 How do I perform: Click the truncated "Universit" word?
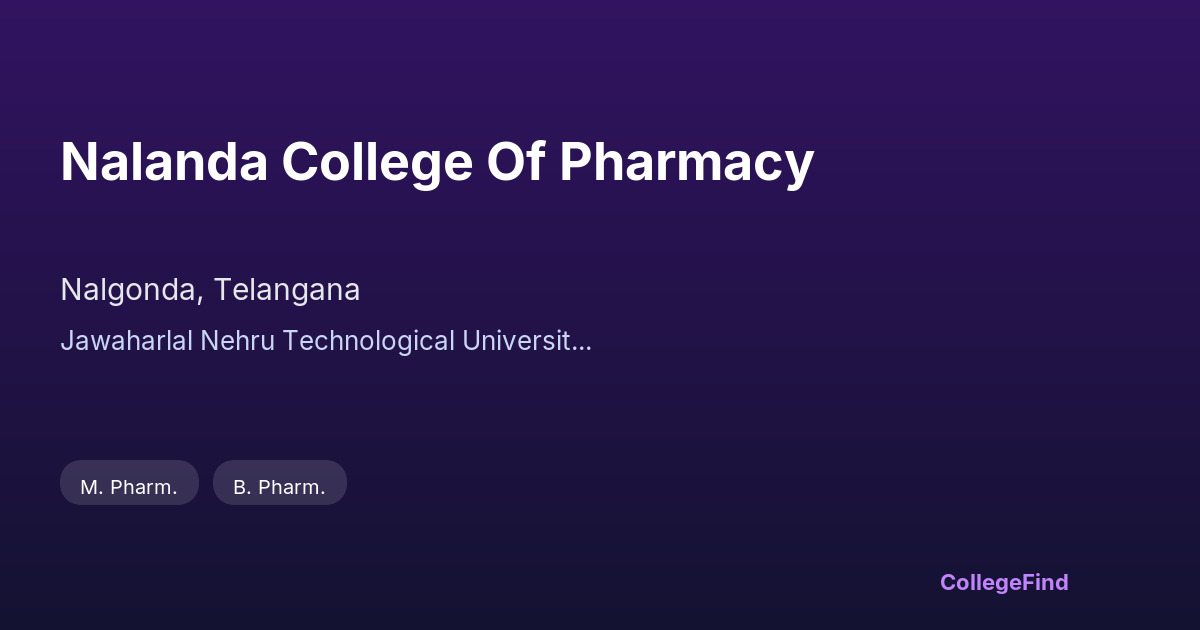point(516,340)
